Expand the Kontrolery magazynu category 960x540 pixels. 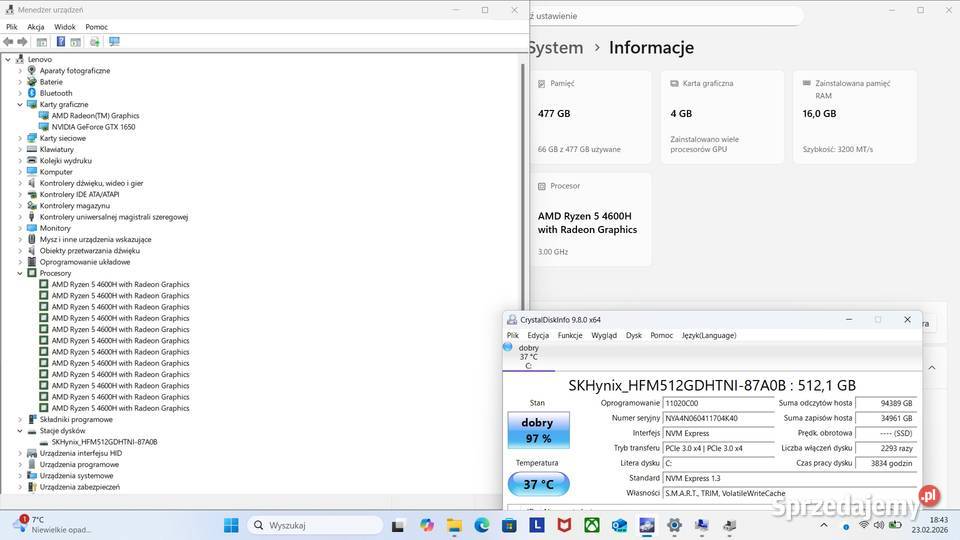point(20,206)
